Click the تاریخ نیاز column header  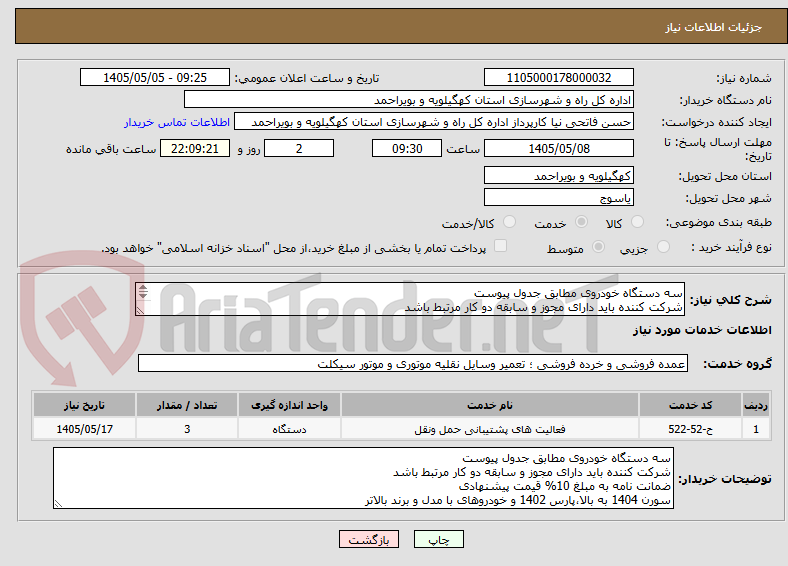coord(84,405)
